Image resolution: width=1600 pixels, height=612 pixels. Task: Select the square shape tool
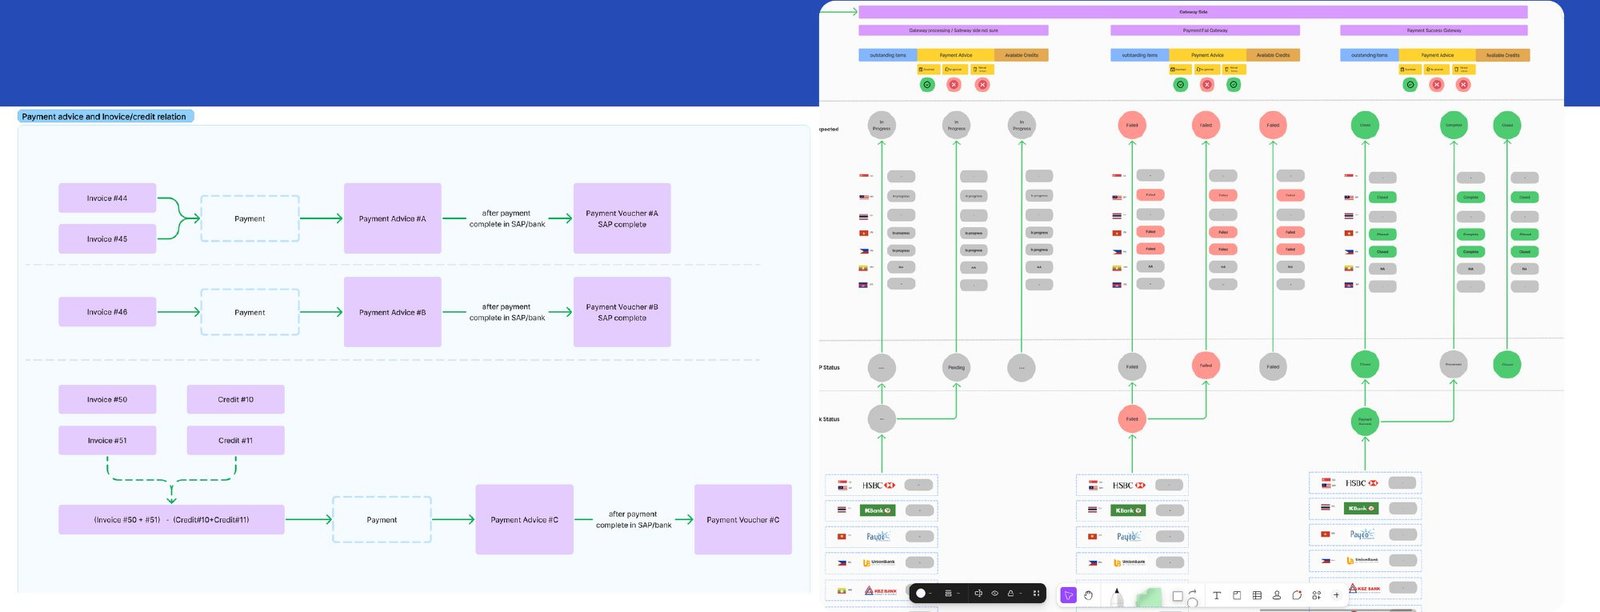coord(1177,596)
